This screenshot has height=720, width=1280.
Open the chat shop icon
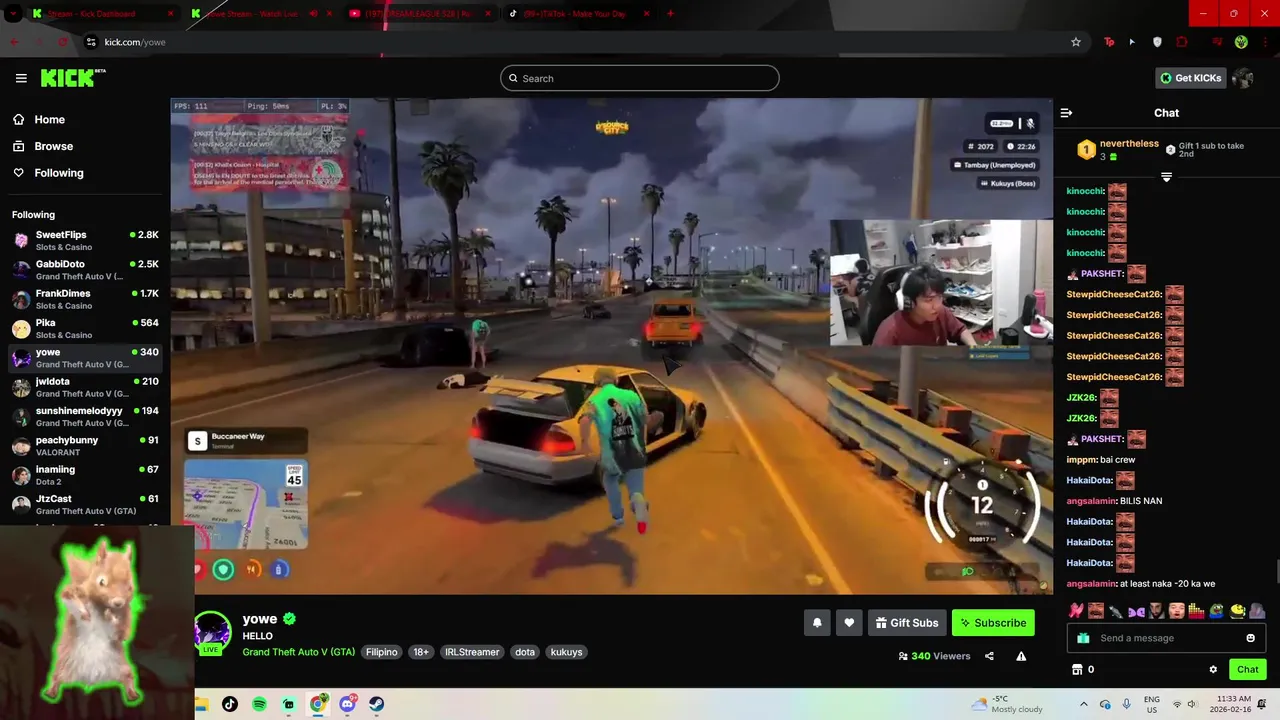(x=1077, y=669)
